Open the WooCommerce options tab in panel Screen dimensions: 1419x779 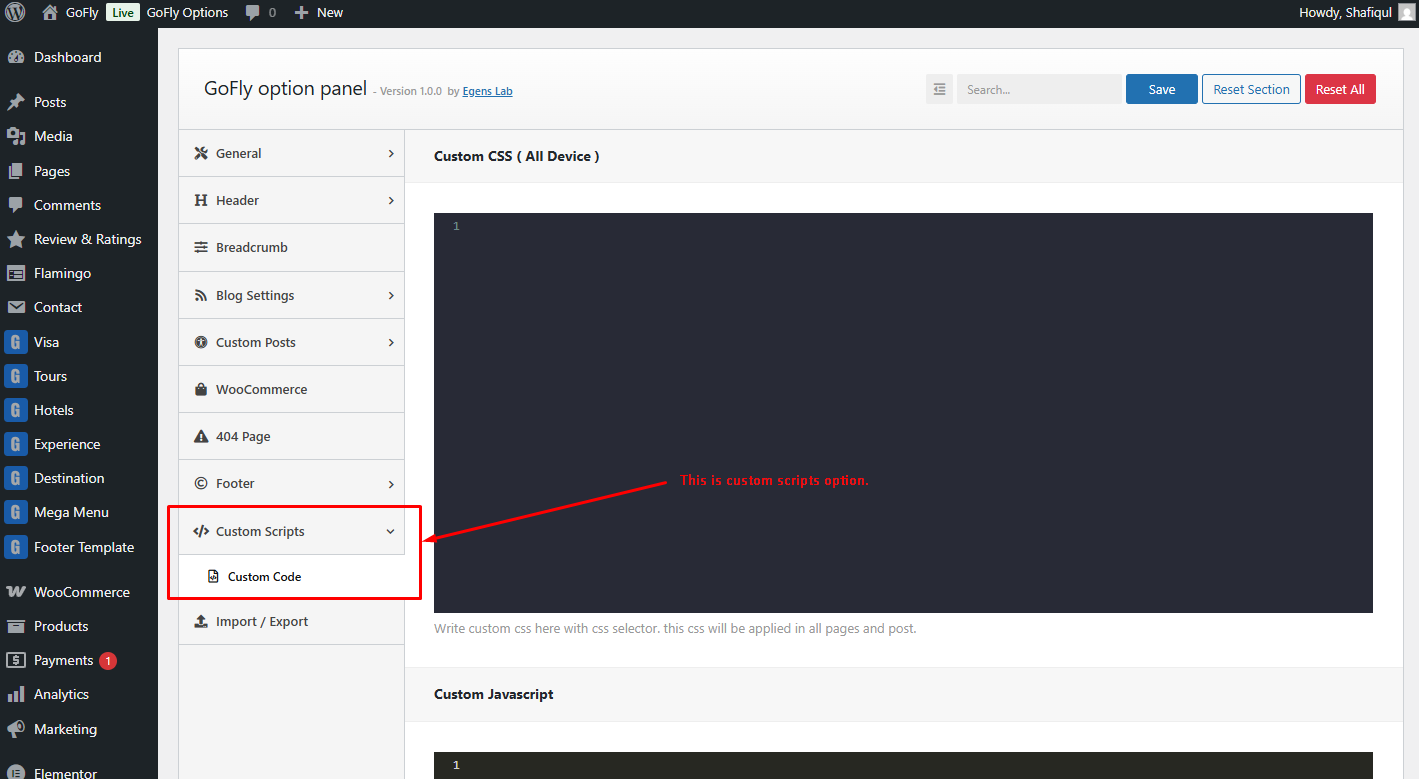(x=292, y=389)
